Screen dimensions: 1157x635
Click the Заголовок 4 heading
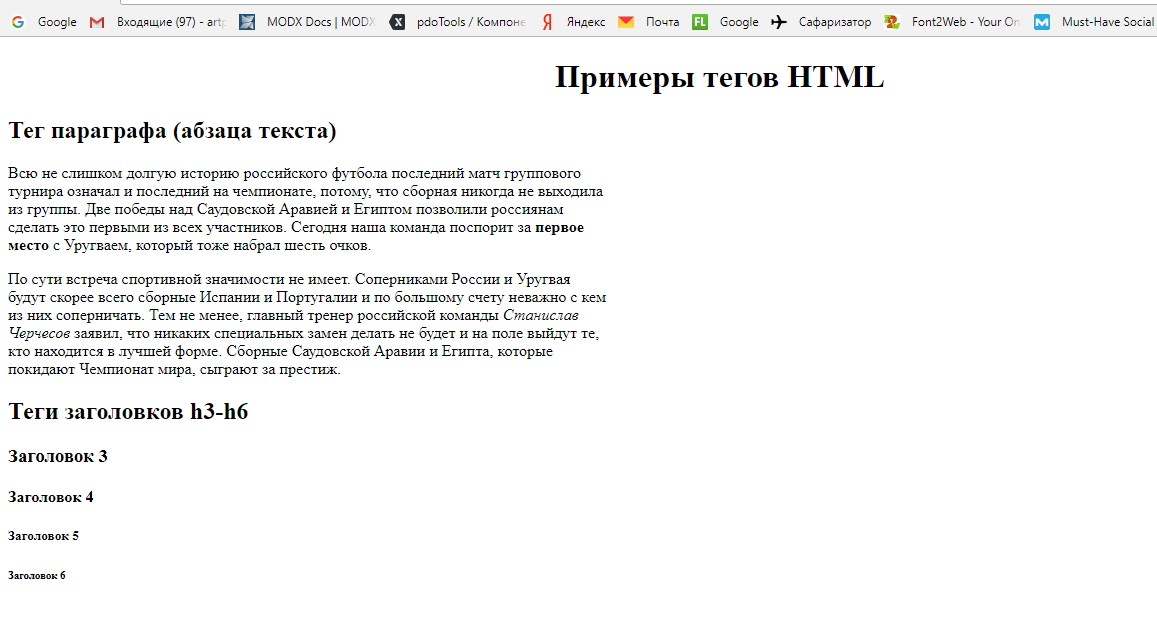51,497
